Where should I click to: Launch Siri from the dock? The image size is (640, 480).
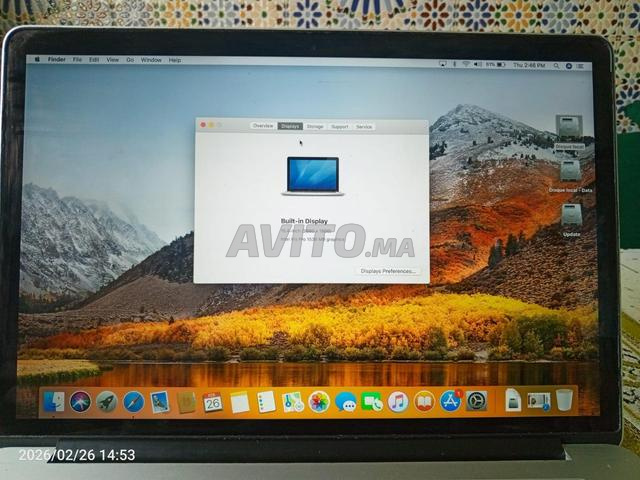(x=81, y=402)
